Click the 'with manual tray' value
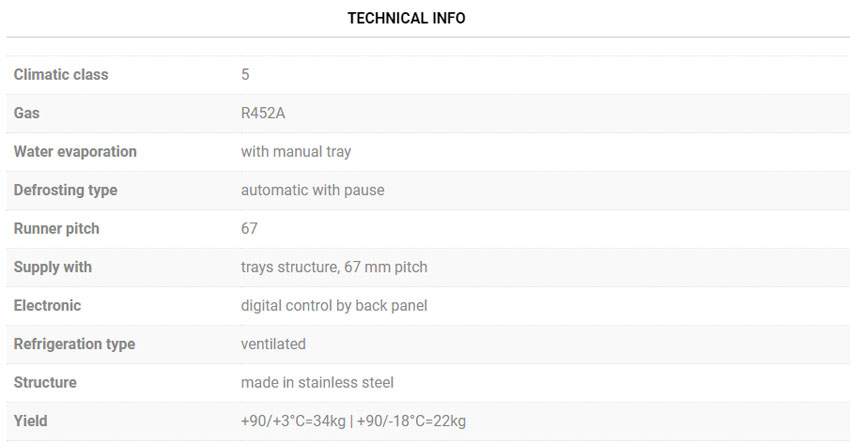The height and width of the screenshot is (444, 850). [x=296, y=152]
